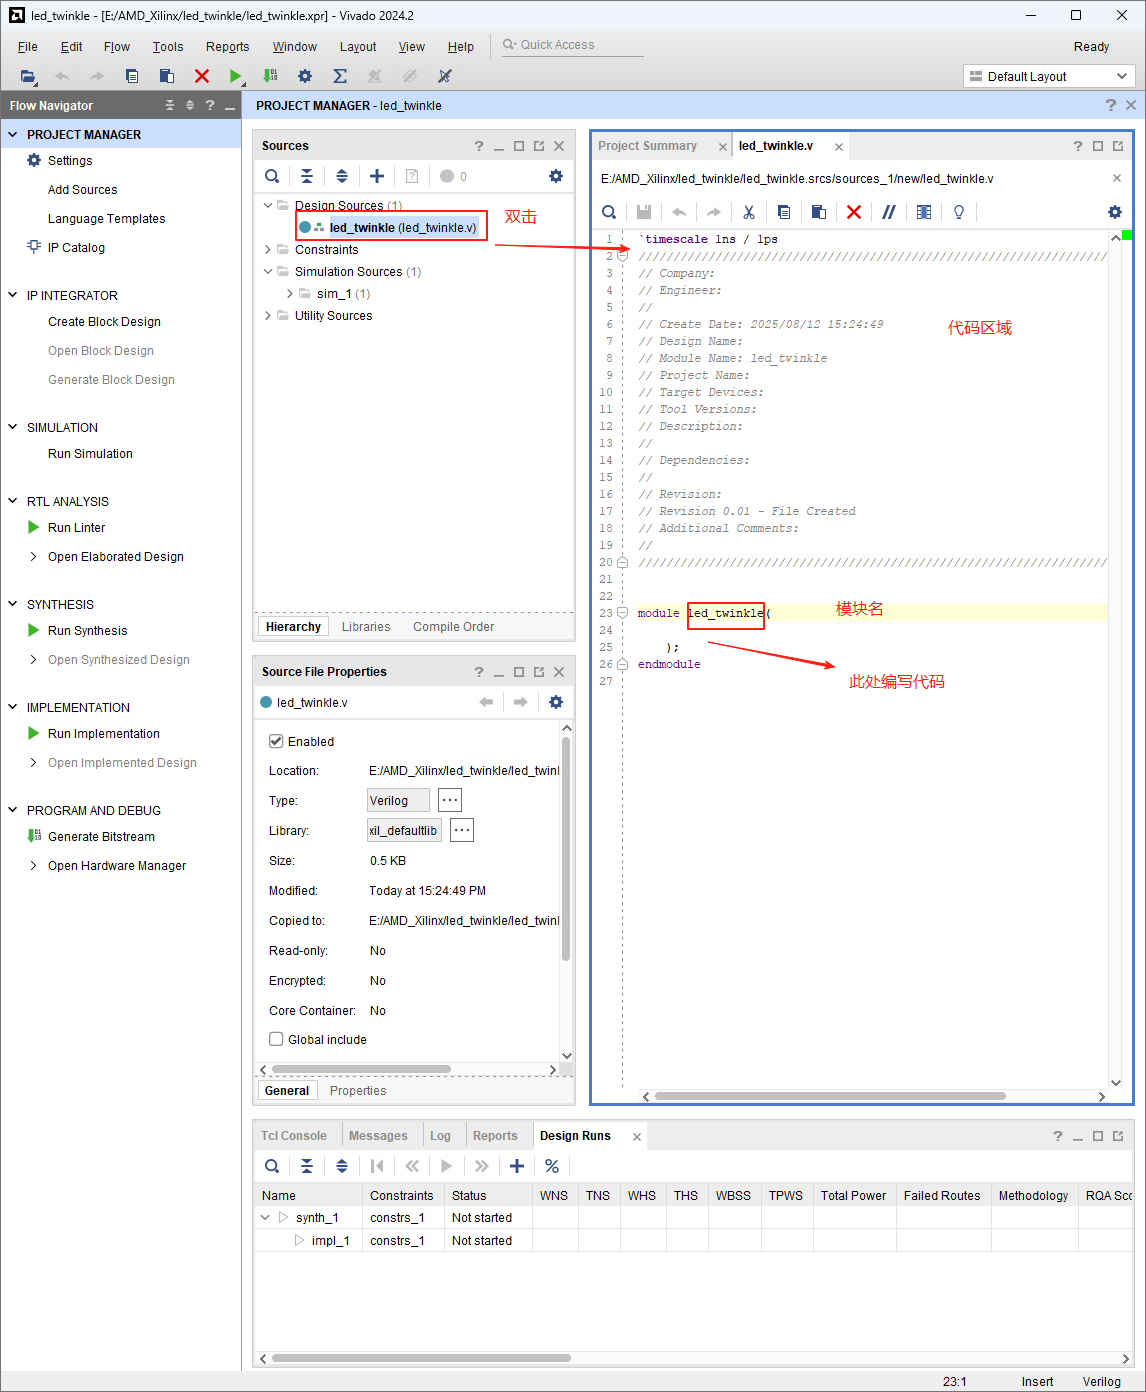Image resolution: width=1146 pixels, height=1392 pixels.
Task: Open the Reports menu
Action: click(x=227, y=47)
